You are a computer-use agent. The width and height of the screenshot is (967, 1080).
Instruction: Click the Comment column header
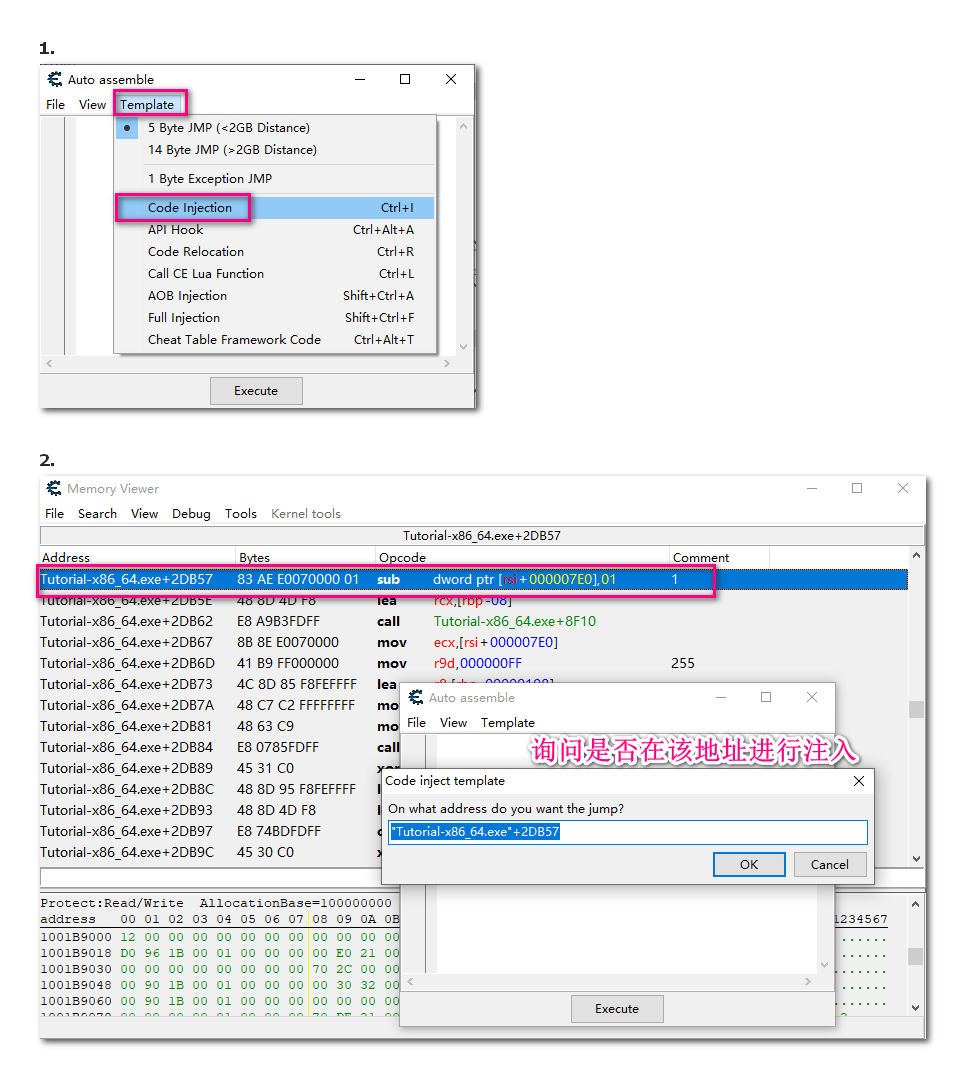[719, 557]
